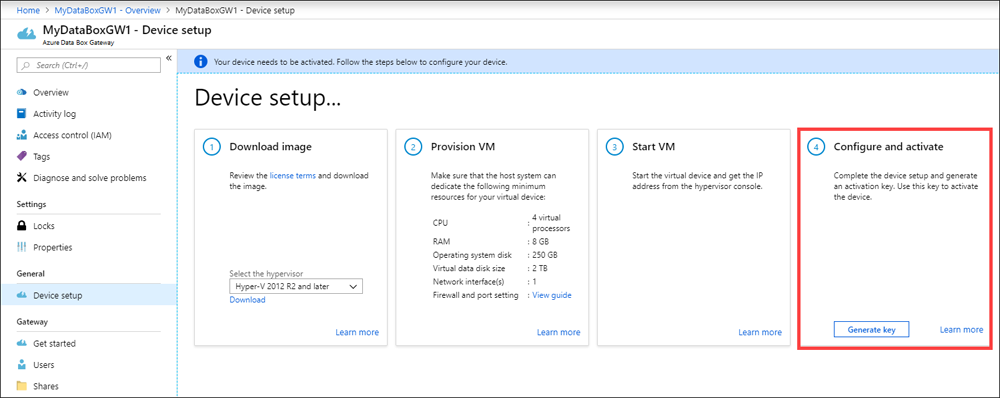Click the Generate key button
This screenshot has width=1000, height=398.
(871, 330)
